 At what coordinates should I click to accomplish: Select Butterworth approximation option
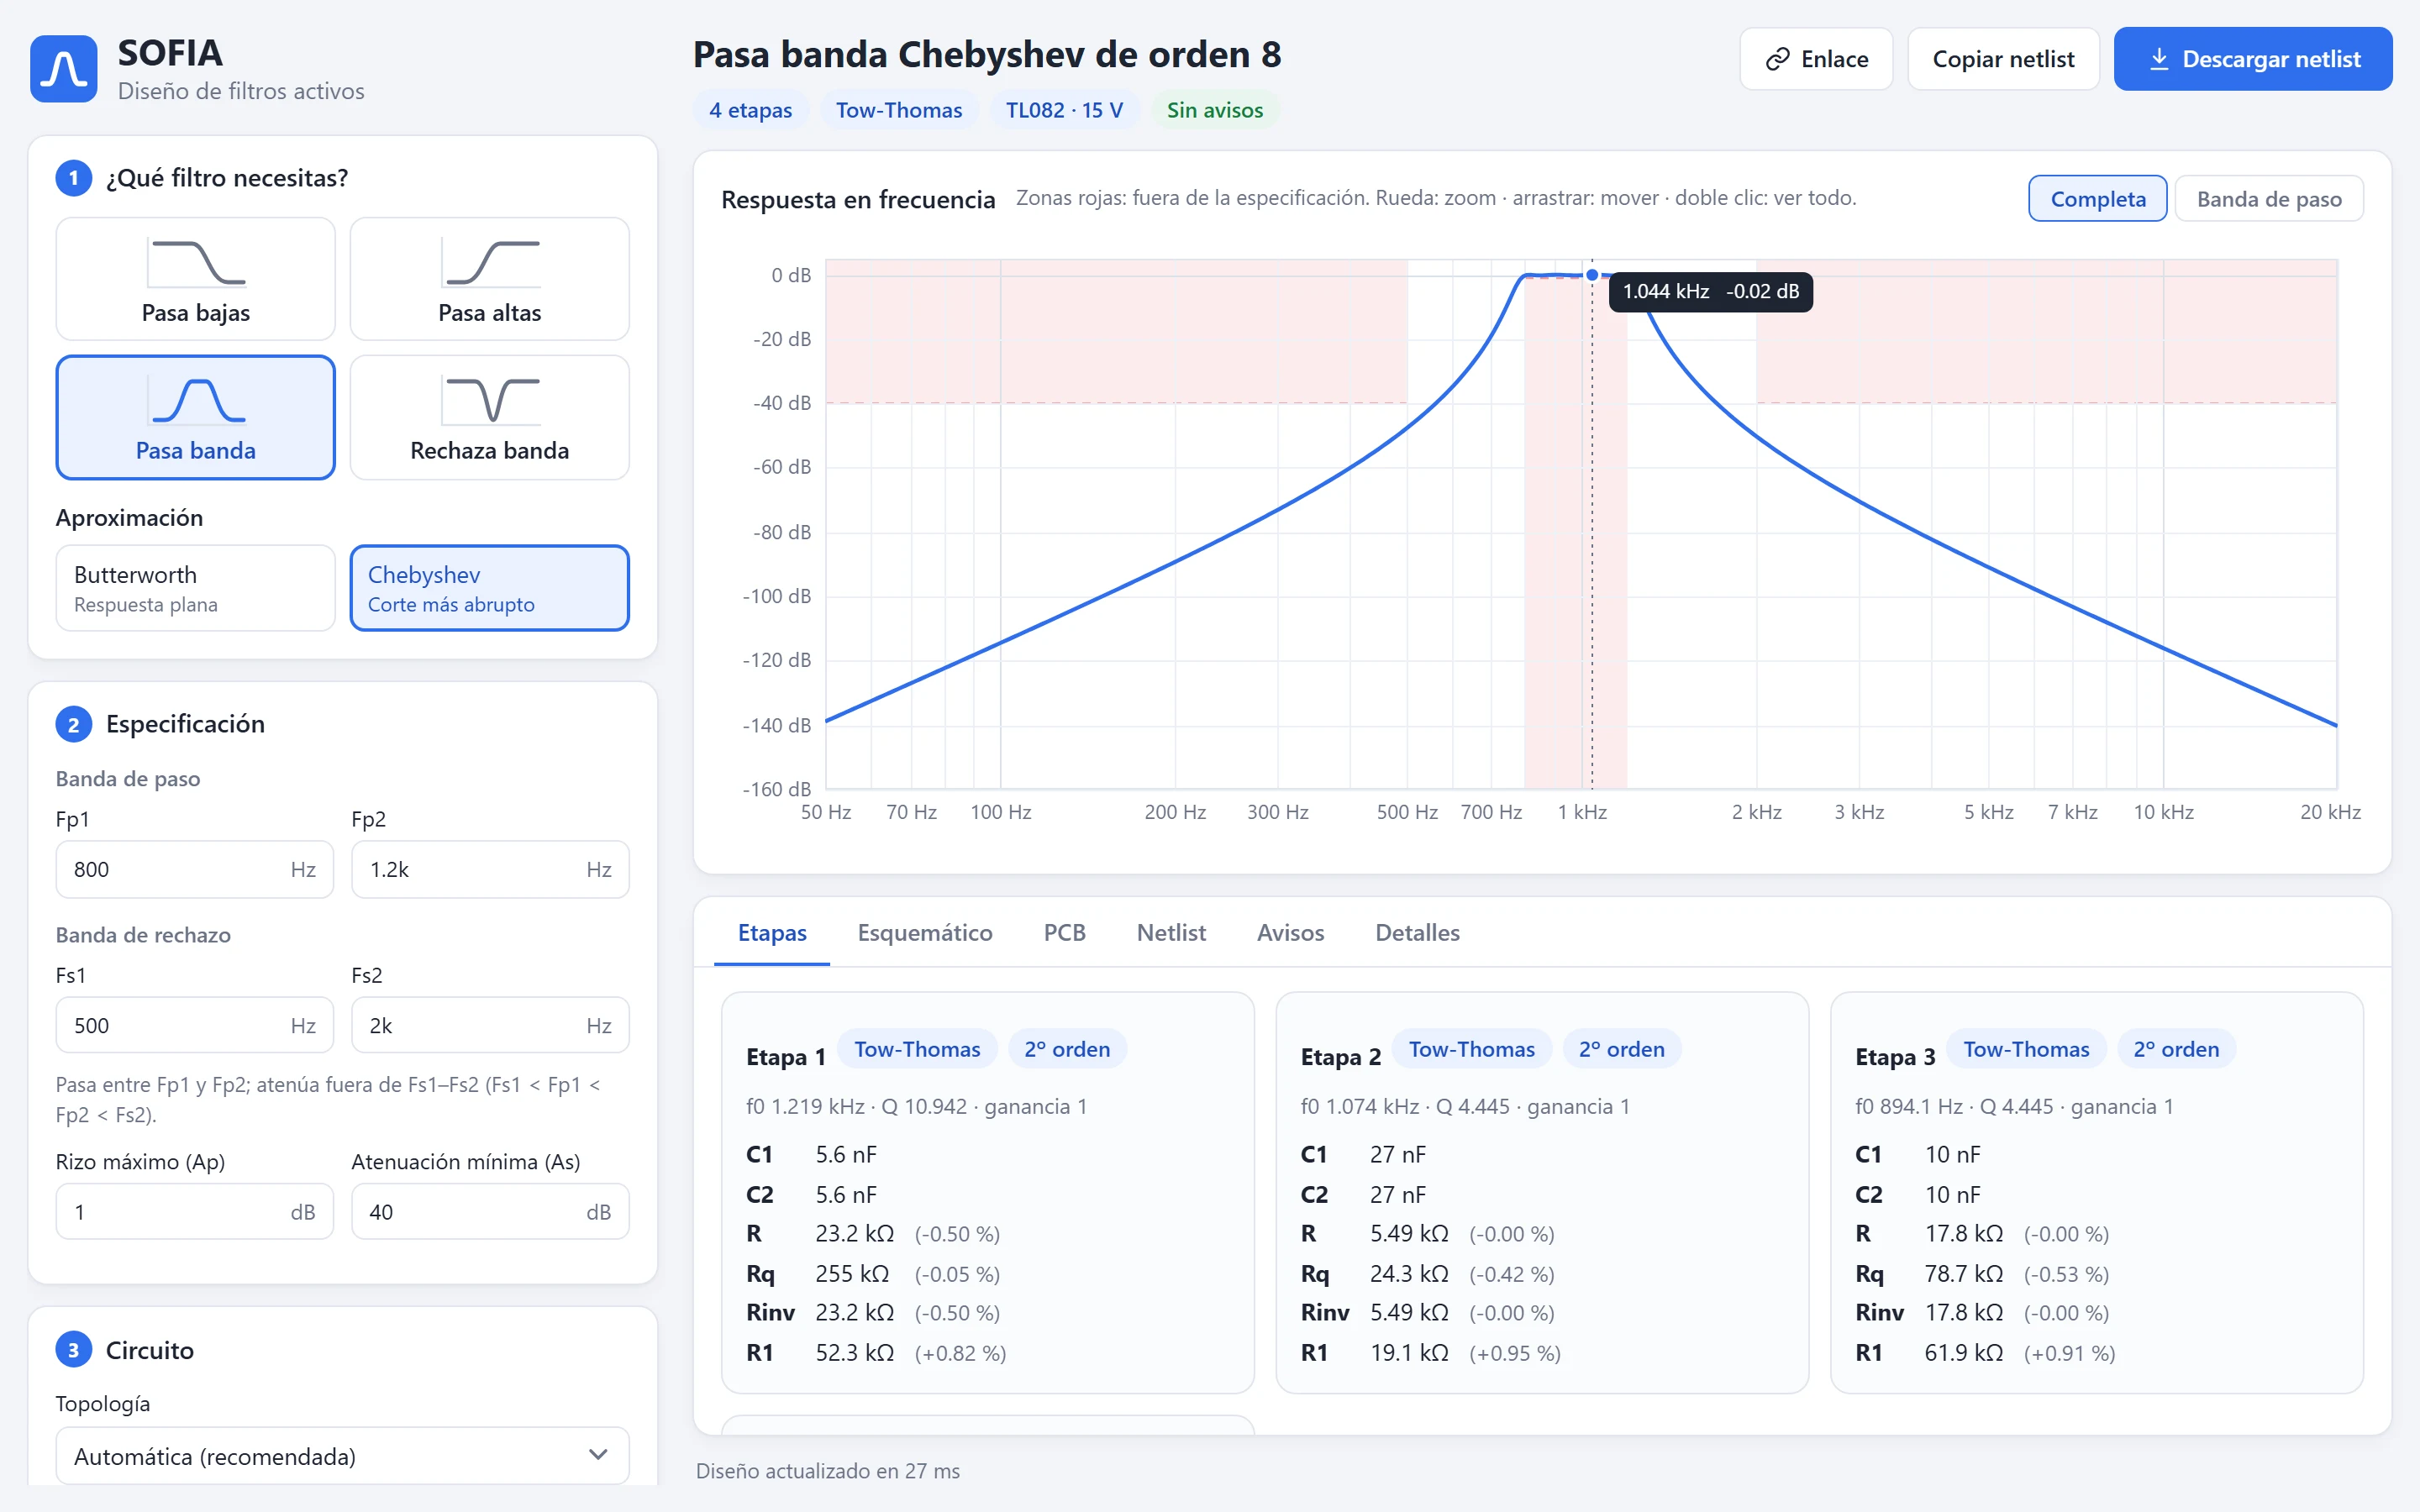tap(195, 588)
